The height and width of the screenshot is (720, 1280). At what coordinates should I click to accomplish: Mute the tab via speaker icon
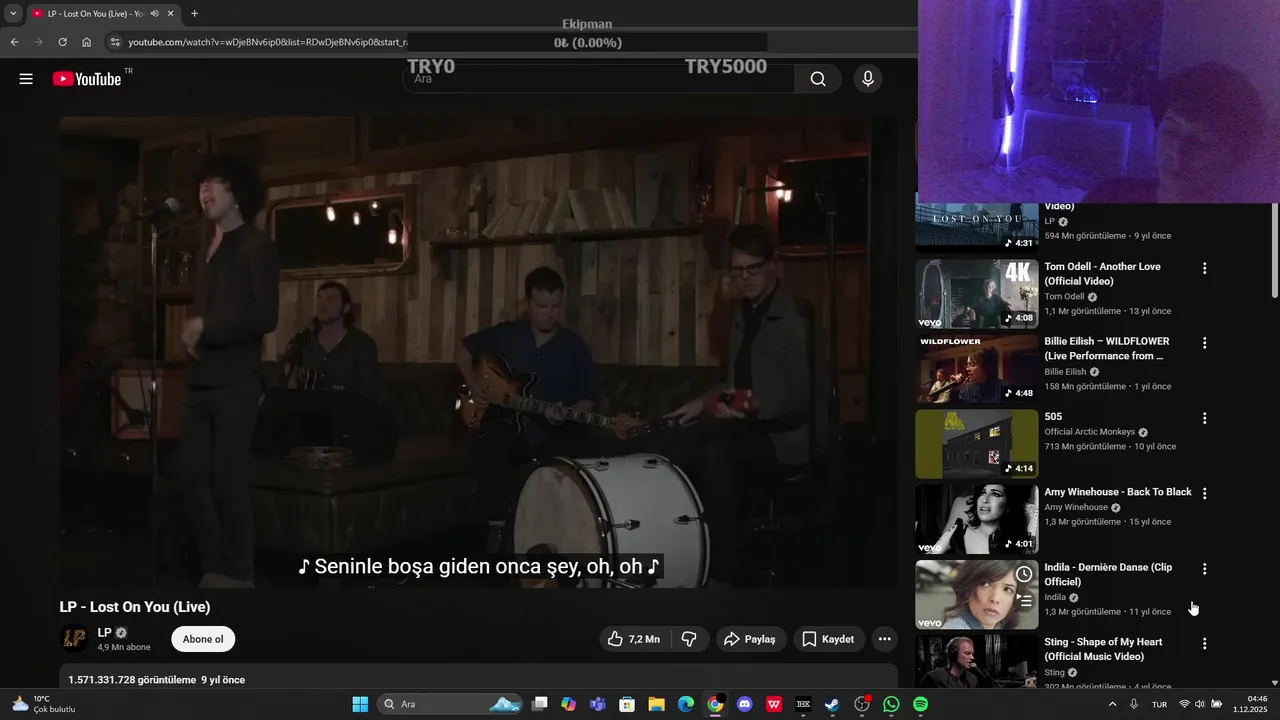click(154, 14)
